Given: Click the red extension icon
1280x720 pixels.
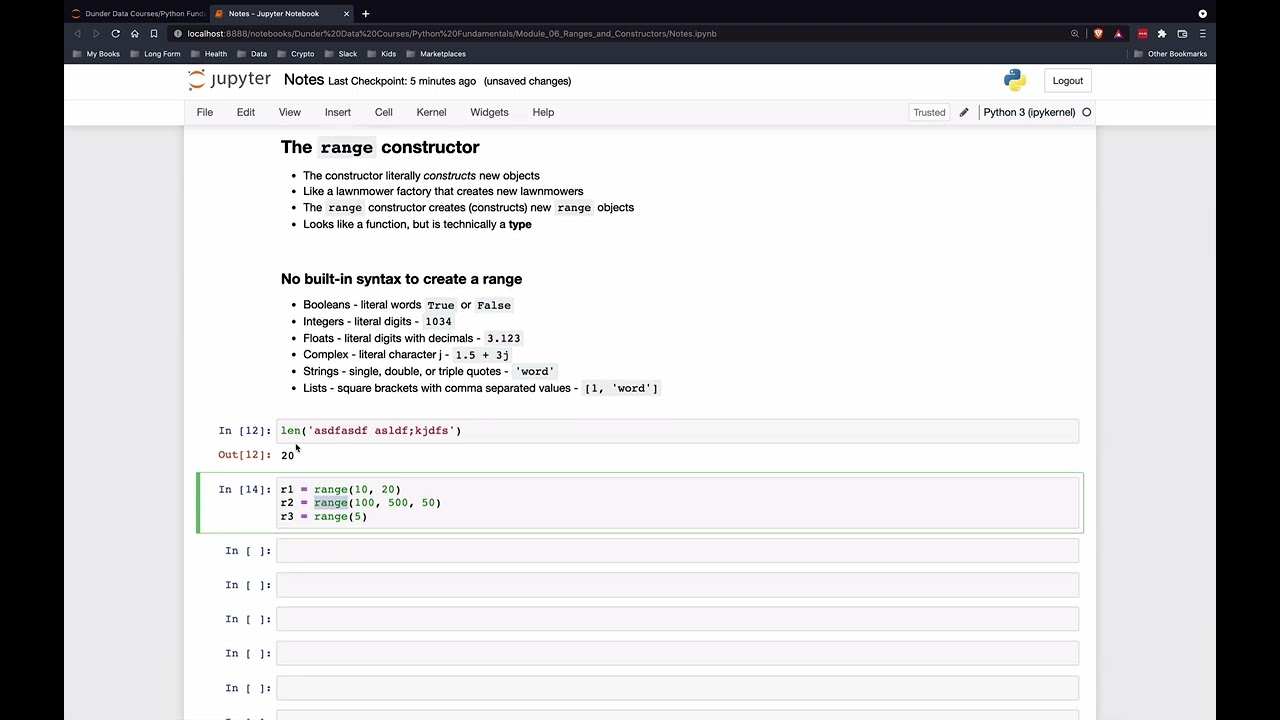Looking at the screenshot, I should coord(1142,33).
